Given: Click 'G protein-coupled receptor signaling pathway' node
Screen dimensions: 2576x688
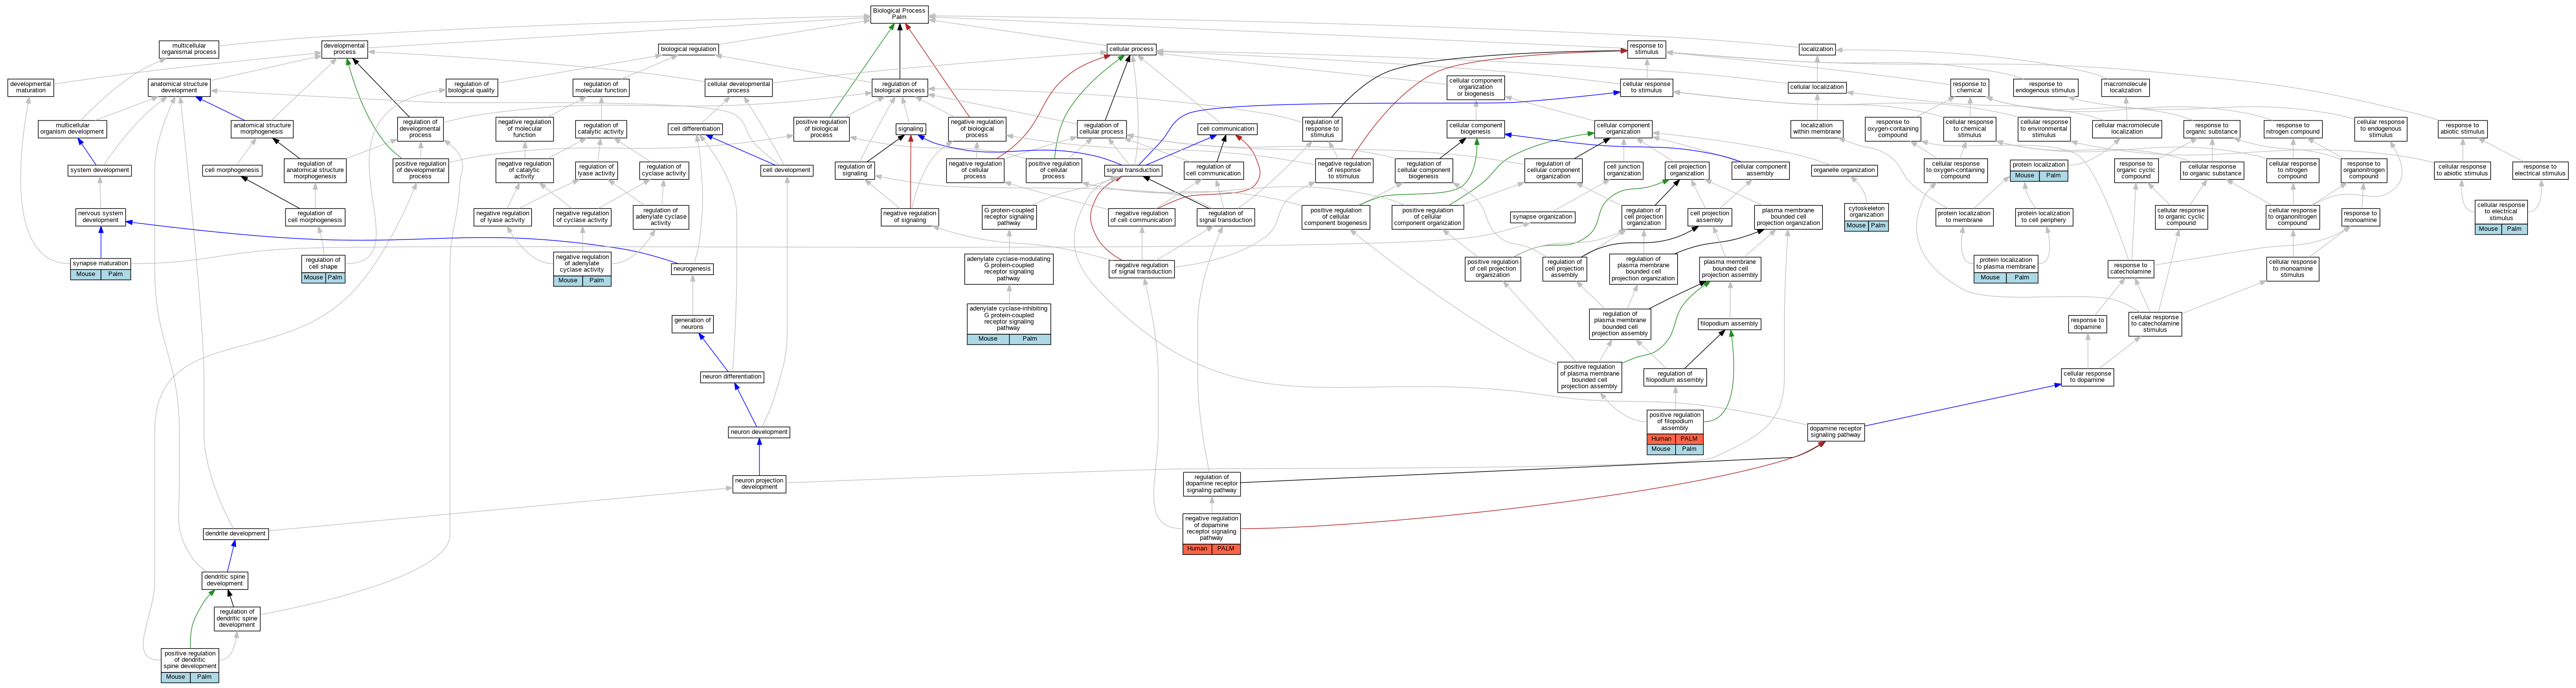Looking at the screenshot, I should point(1008,217).
